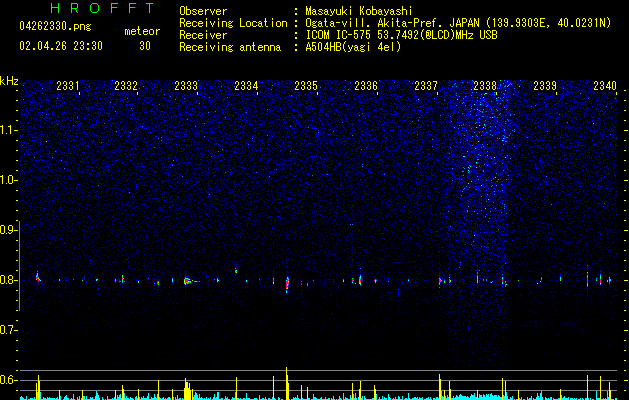The image size is (629, 400).
Task: Click the 2340 time marker
Action: [x=605, y=86]
